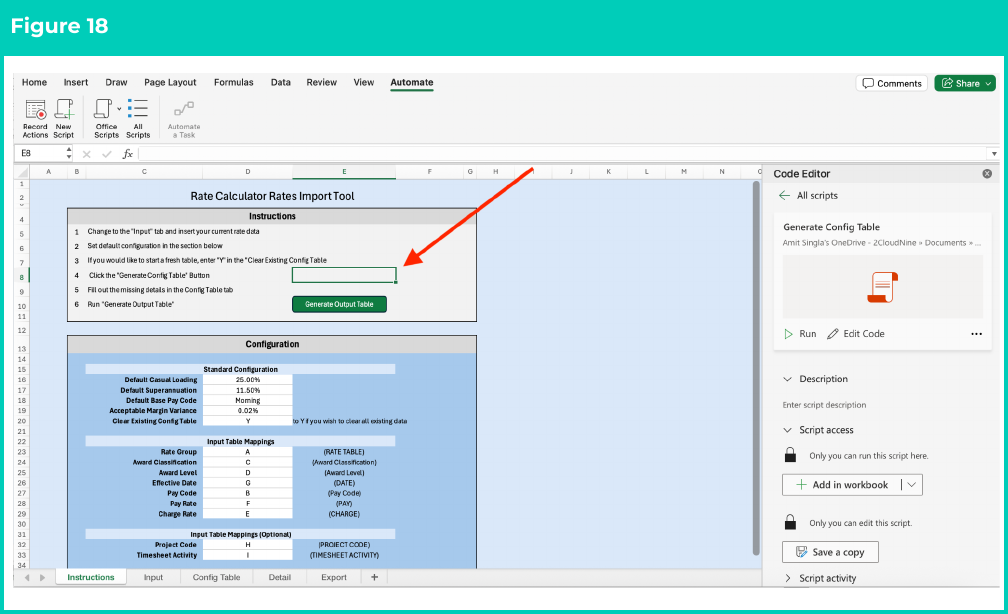
Task: Click the Automate ribbon tab
Action: [x=412, y=82]
